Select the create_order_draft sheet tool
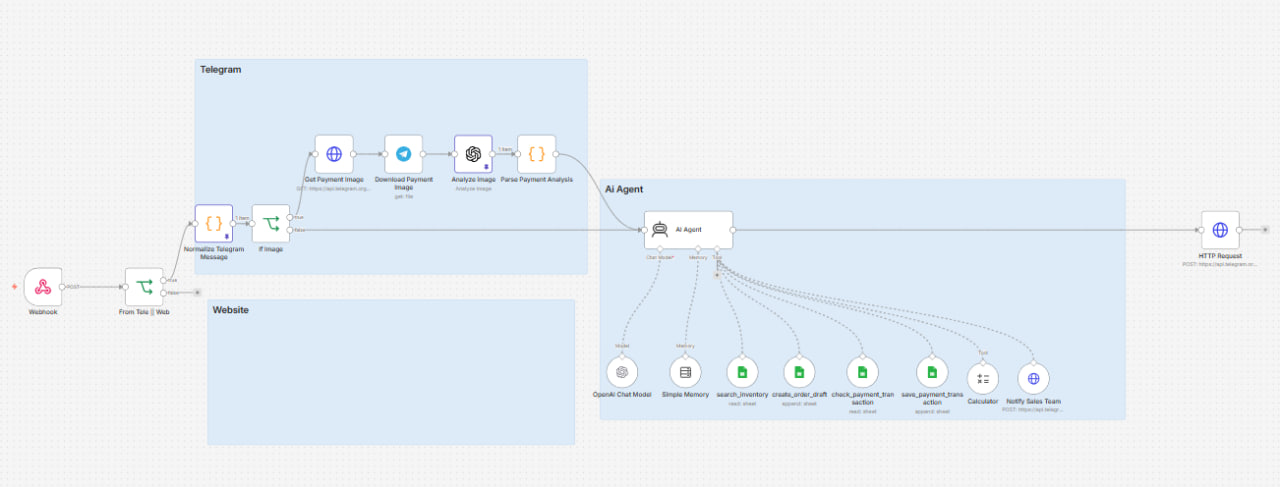The image size is (1280, 487). pos(799,373)
